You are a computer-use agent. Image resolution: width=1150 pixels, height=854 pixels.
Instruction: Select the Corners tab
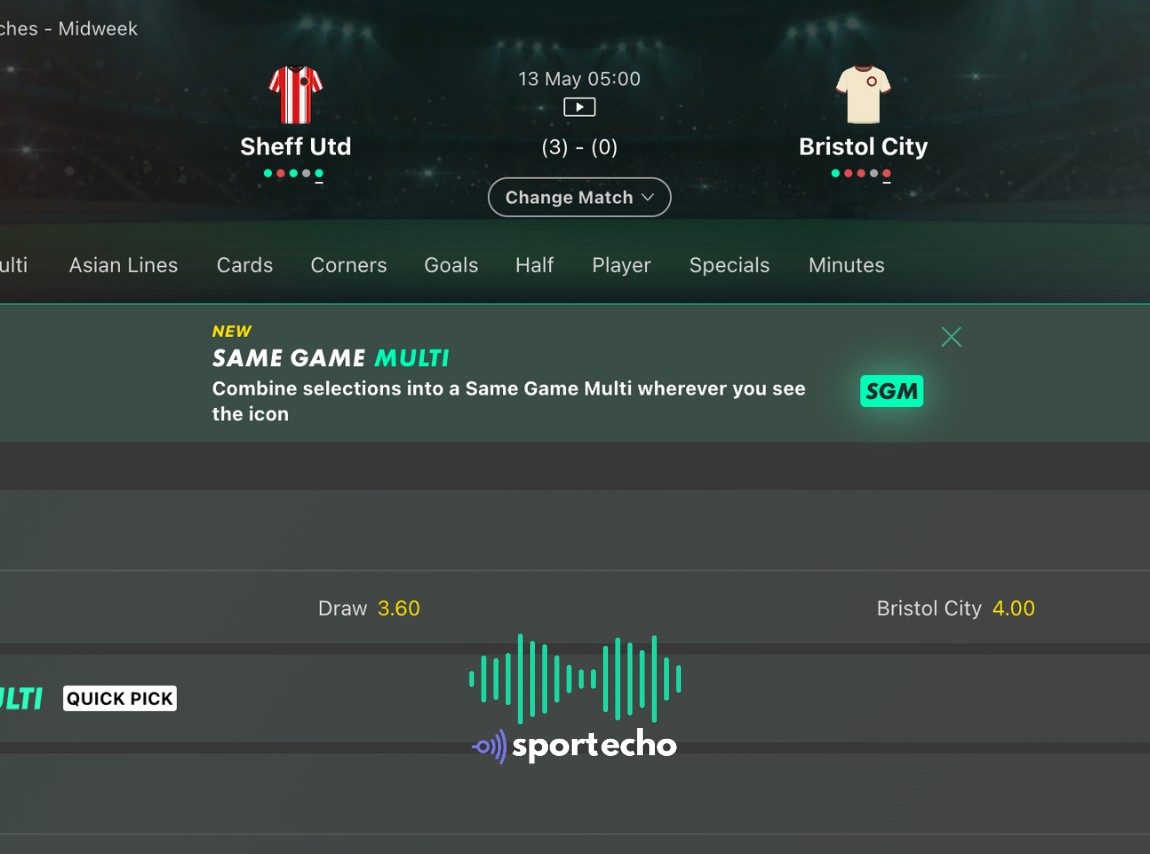[348, 265]
